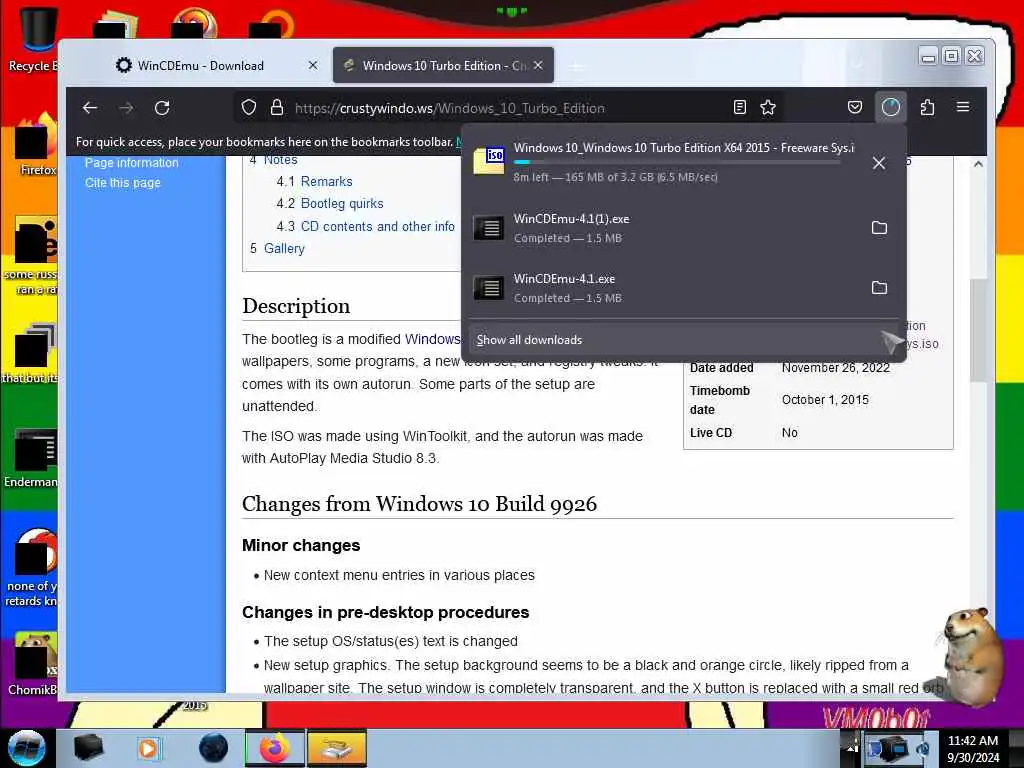Show WinCDEmu-4.1.exe in folder
Screen dimensions: 1024x768
pyautogui.click(x=879, y=287)
